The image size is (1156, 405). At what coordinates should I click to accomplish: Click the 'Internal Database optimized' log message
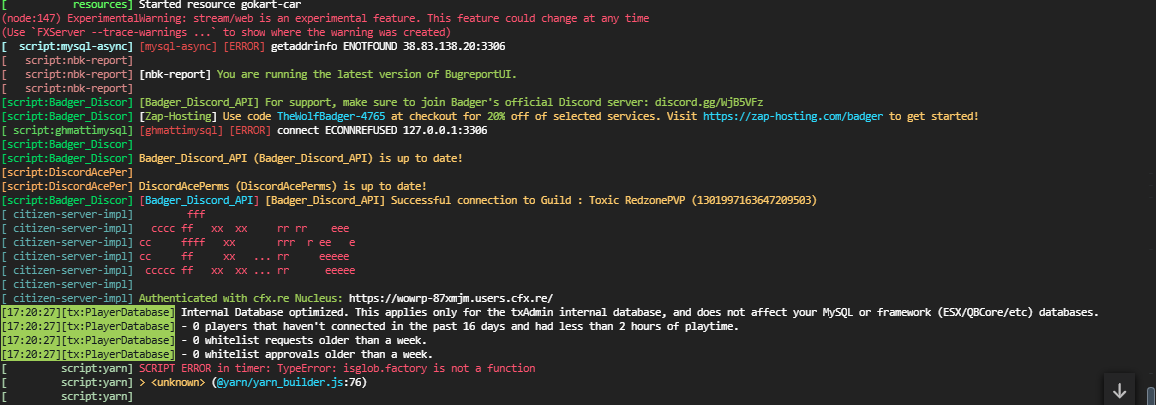pyautogui.click(x=640, y=313)
